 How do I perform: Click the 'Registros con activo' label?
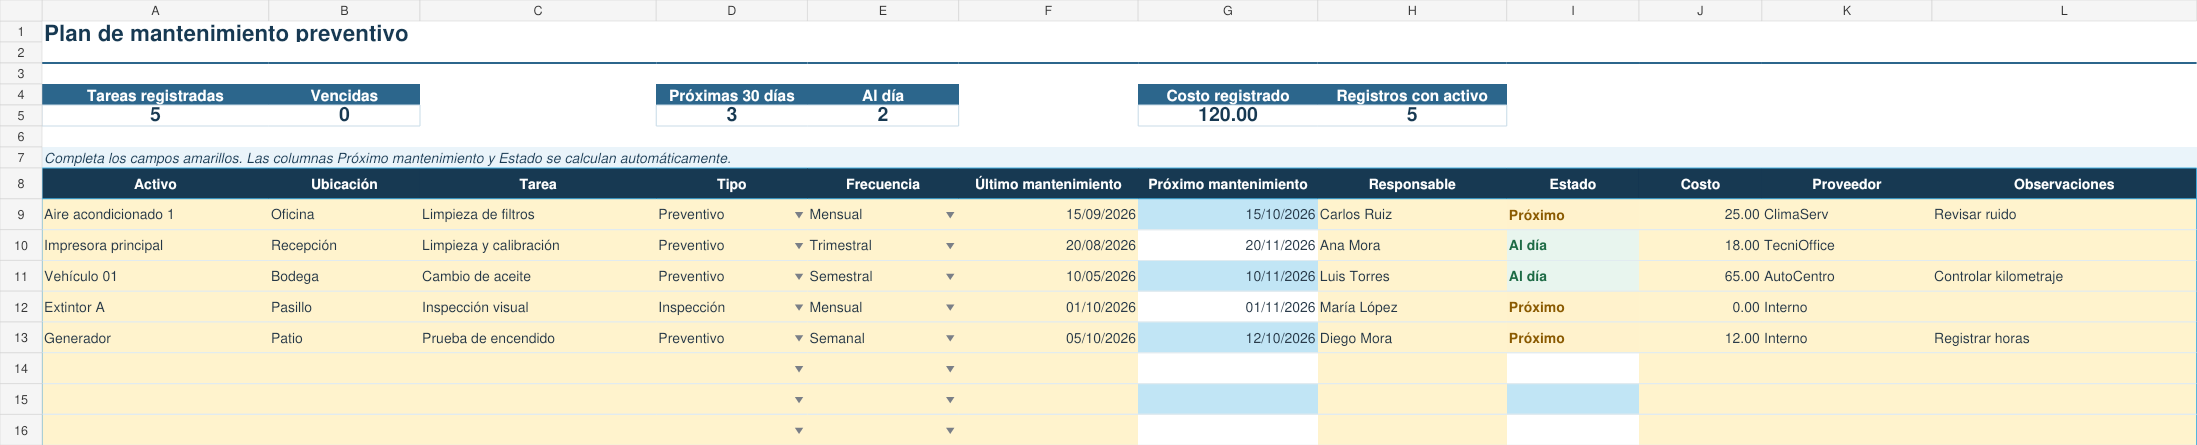point(1412,96)
